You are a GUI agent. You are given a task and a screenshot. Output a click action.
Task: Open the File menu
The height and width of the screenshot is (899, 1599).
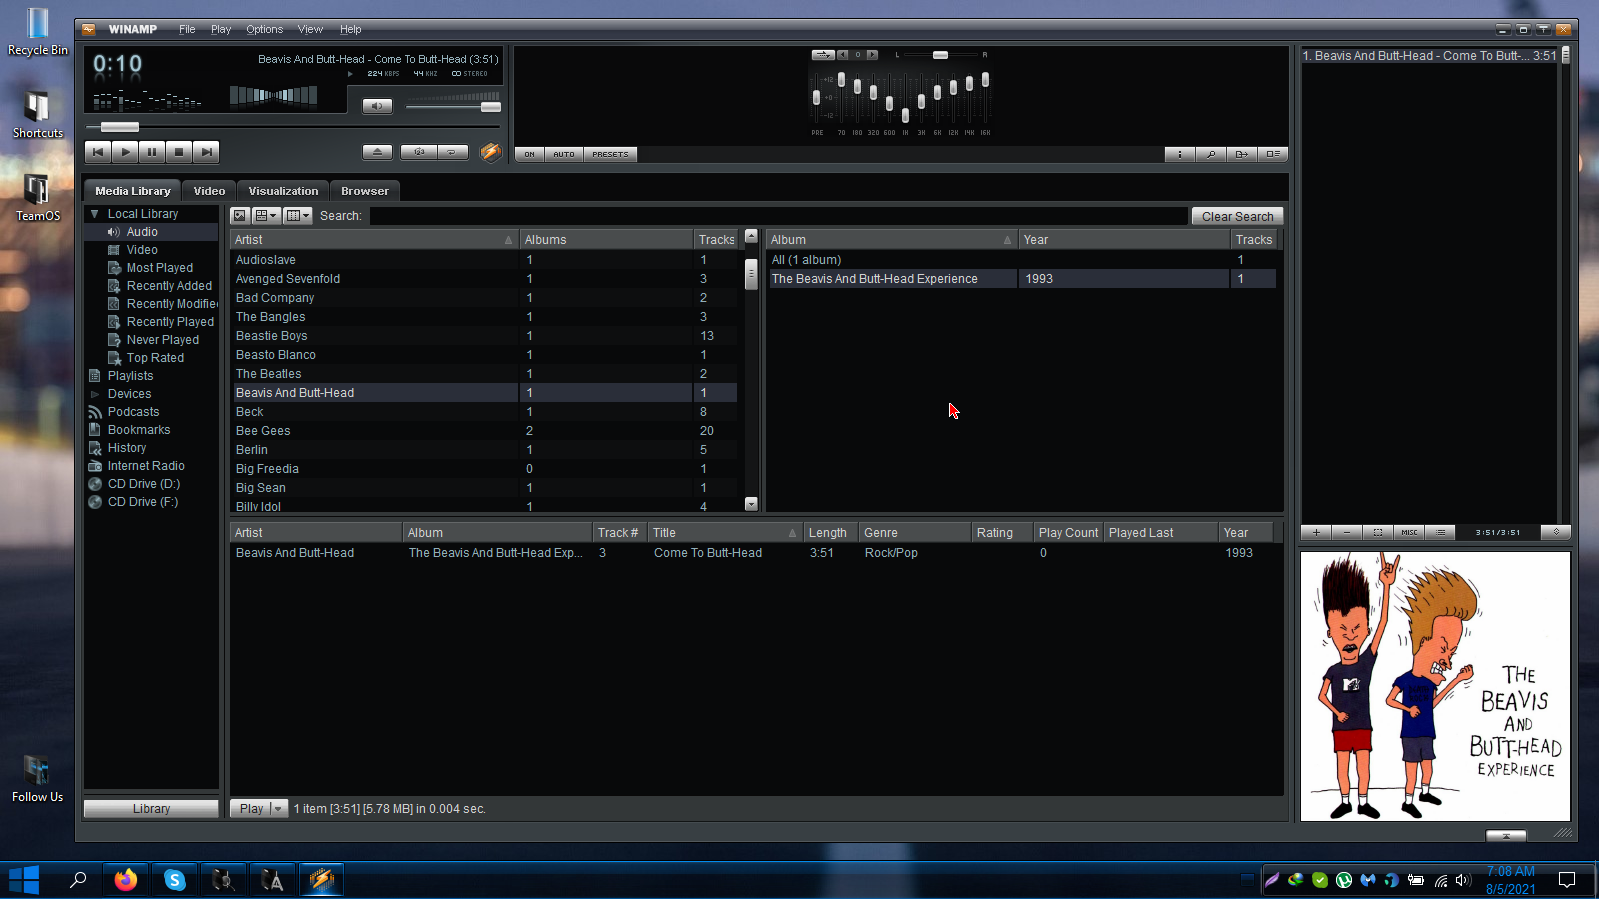(x=187, y=29)
